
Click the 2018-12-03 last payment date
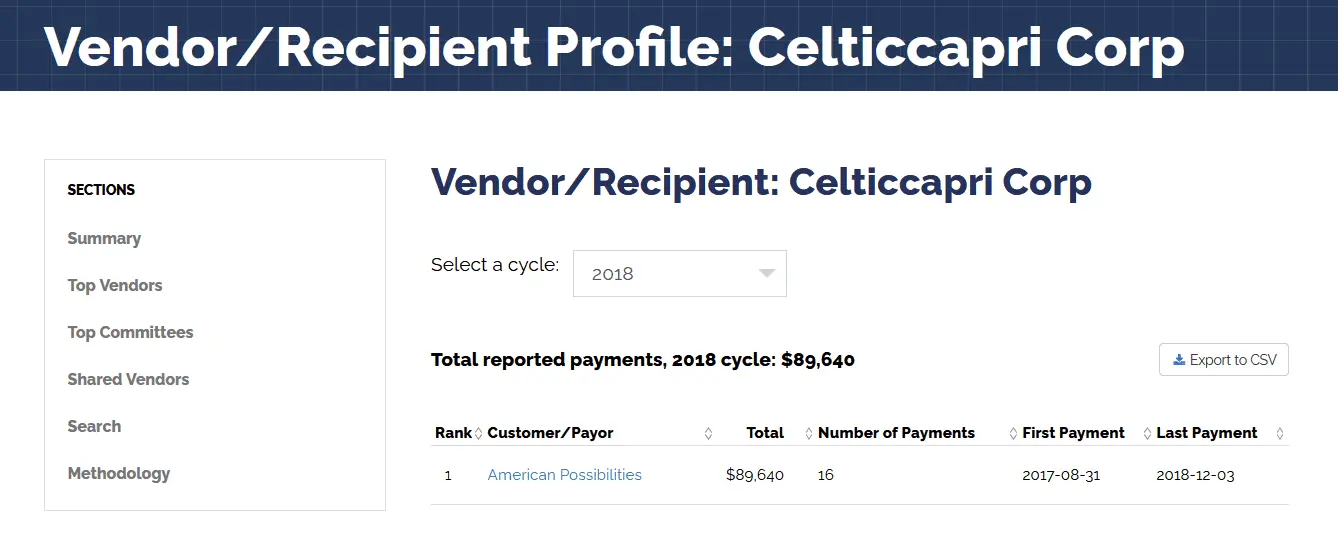pos(1195,475)
